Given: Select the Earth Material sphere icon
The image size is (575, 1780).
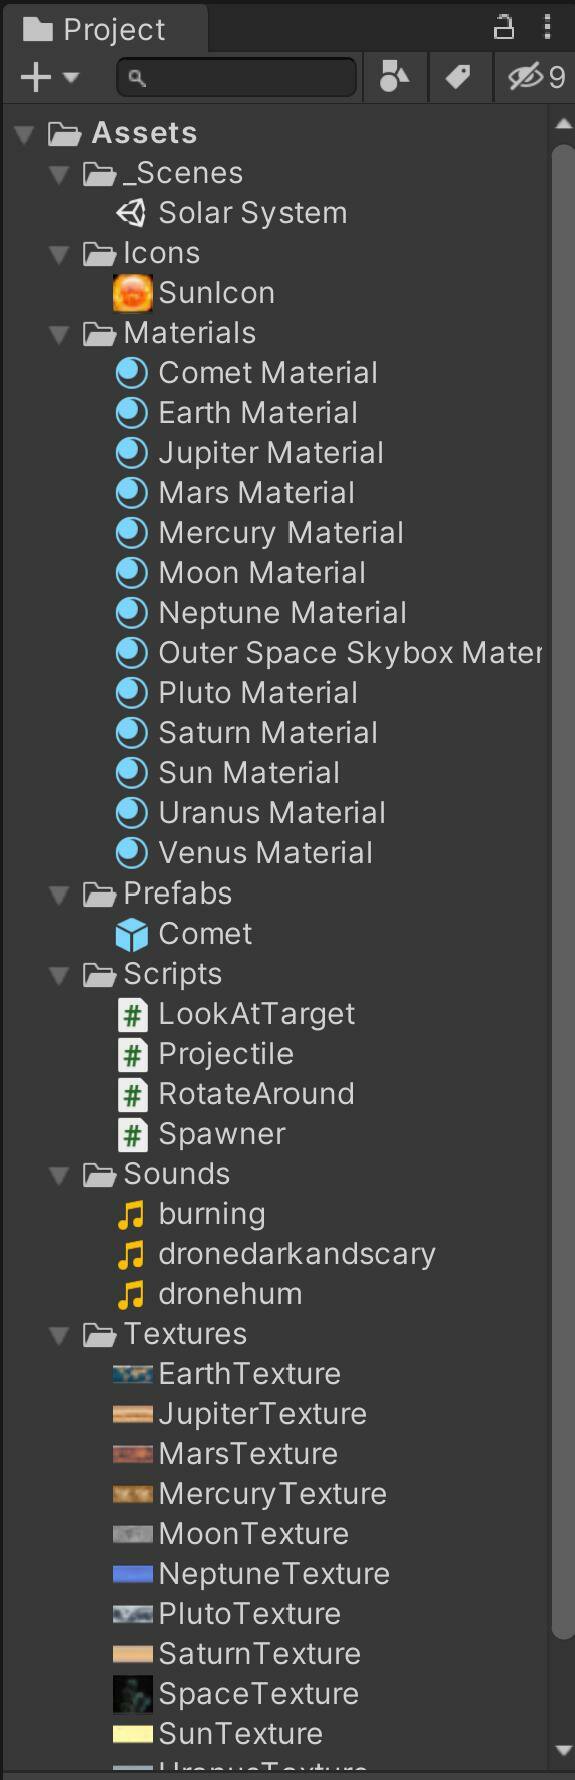Looking at the screenshot, I should [x=131, y=413].
